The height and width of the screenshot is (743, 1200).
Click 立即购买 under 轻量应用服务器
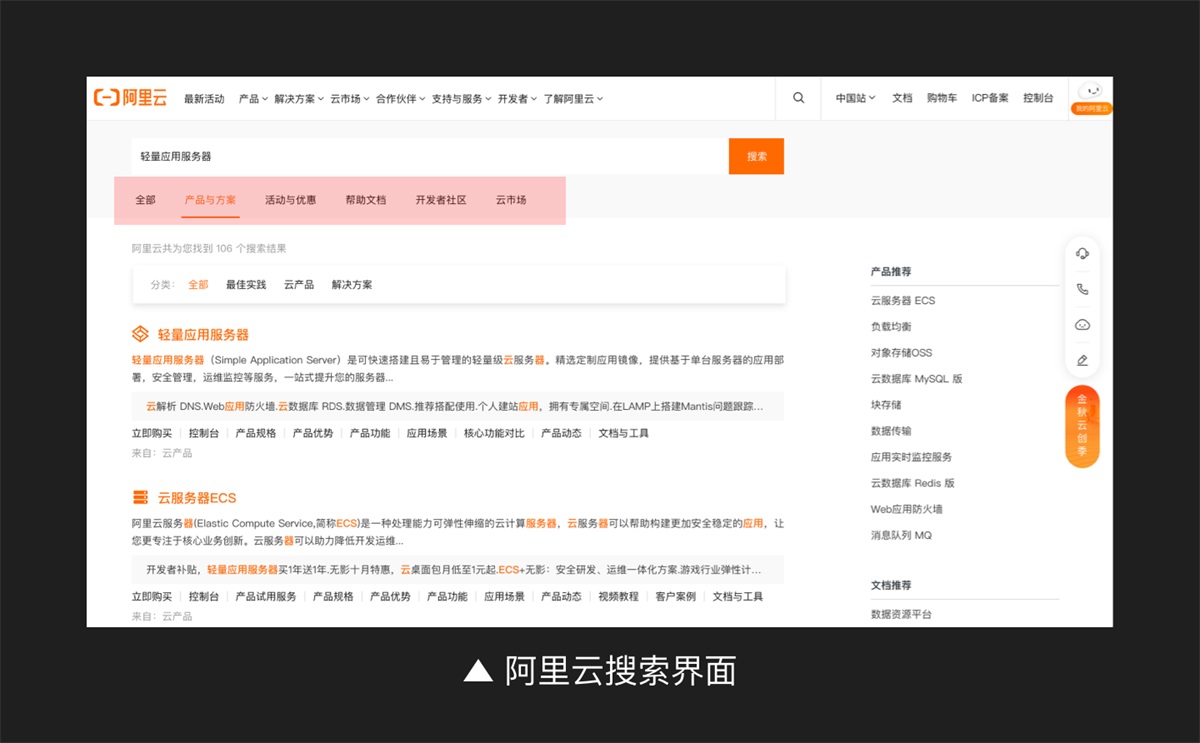pos(152,433)
